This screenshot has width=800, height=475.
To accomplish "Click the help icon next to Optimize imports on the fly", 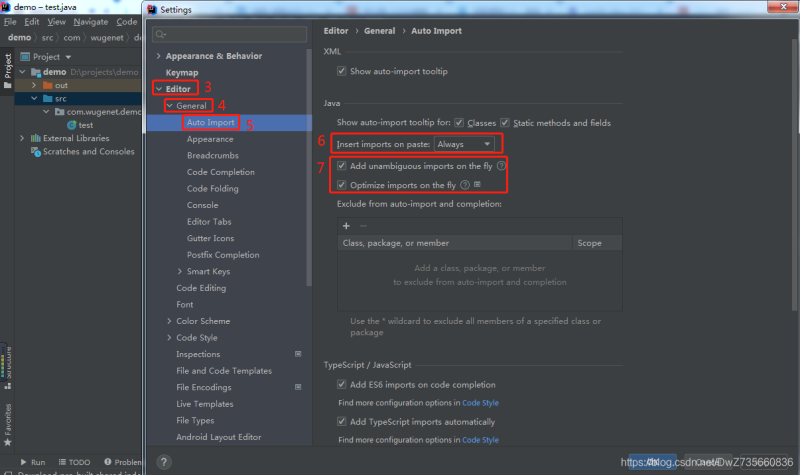I will (465, 185).
